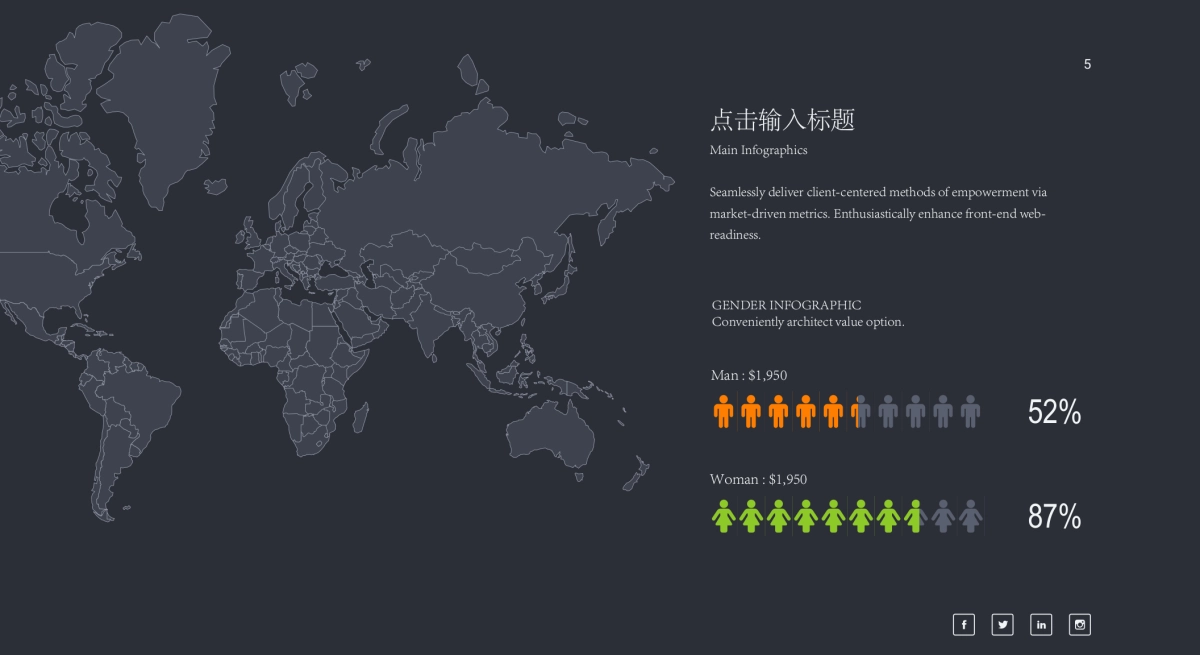Image resolution: width=1200 pixels, height=655 pixels.
Task: Click the 52% percentage indicator
Action: coord(1053,411)
